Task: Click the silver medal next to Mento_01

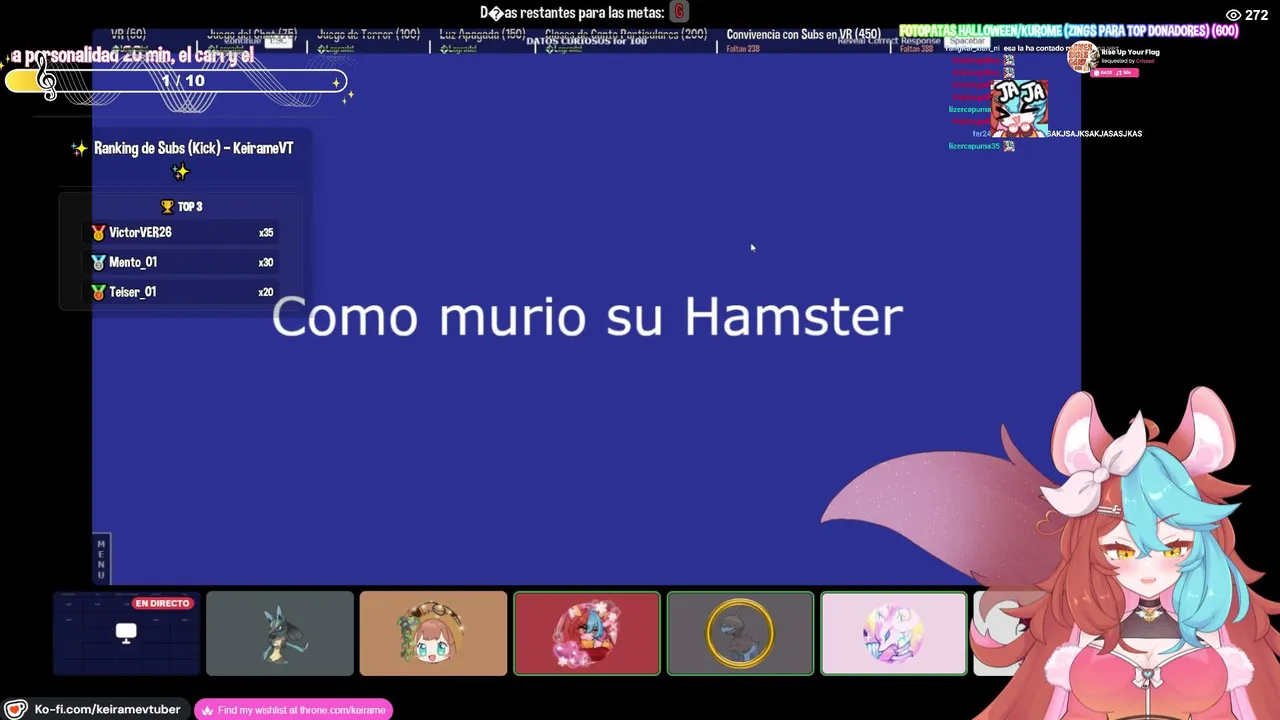Action: click(x=98, y=262)
